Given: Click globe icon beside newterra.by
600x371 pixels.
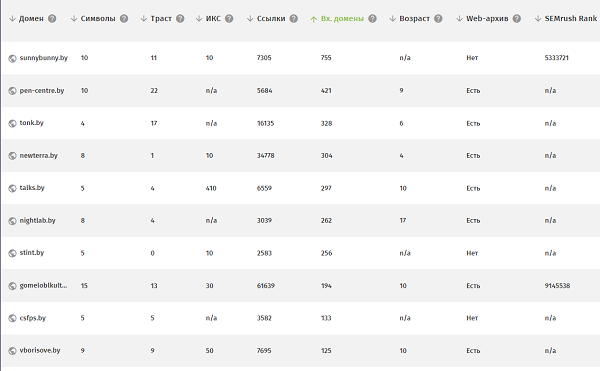Looking at the screenshot, I should point(12,156).
